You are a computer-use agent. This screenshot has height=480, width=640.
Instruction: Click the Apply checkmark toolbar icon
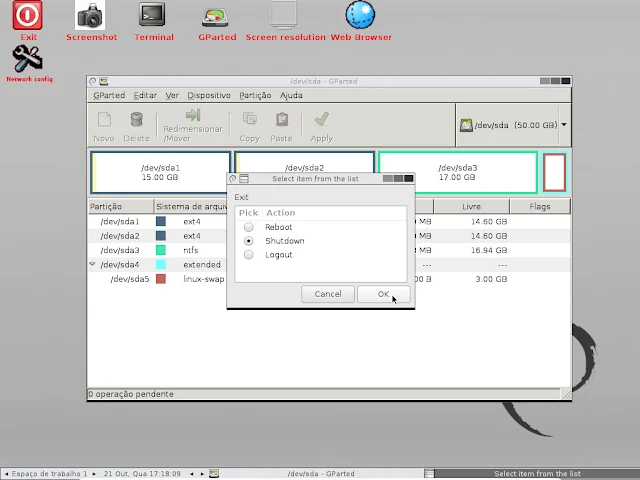322,127
